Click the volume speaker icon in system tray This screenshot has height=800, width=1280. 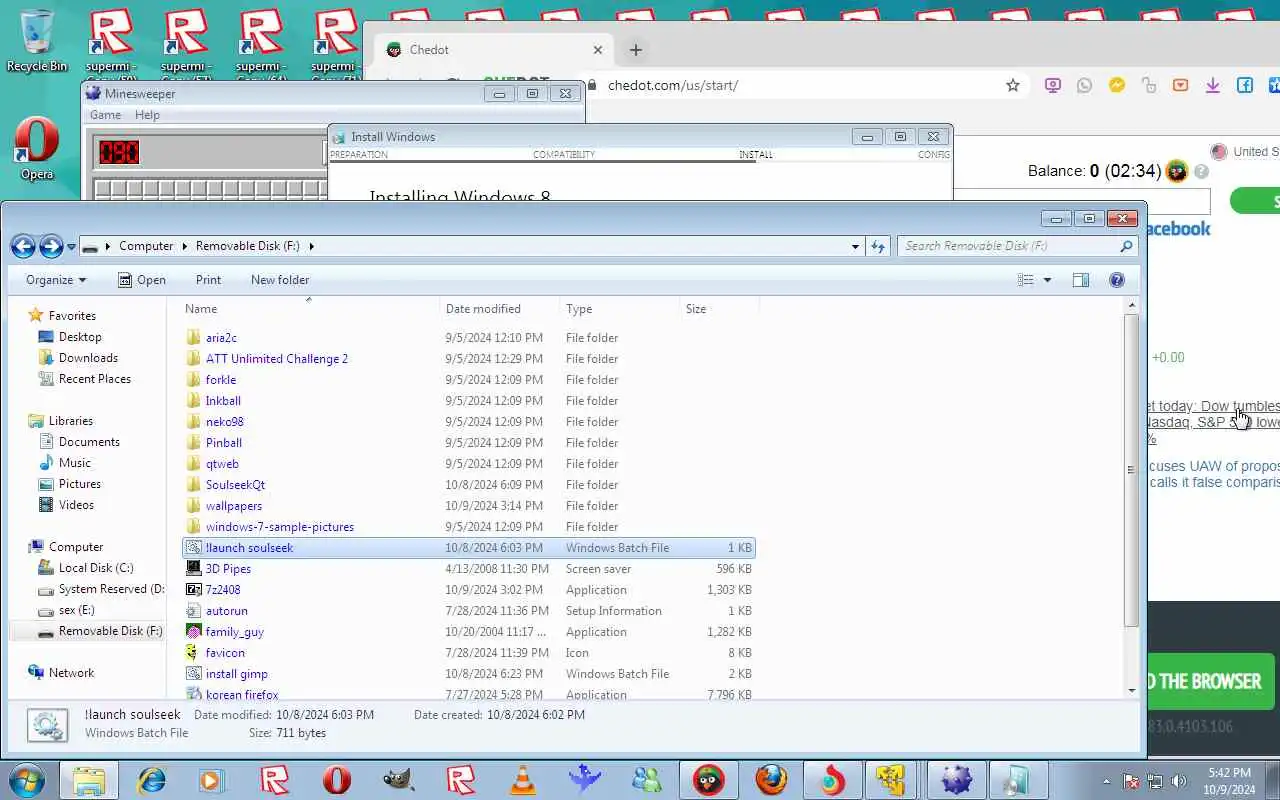click(x=1179, y=781)
